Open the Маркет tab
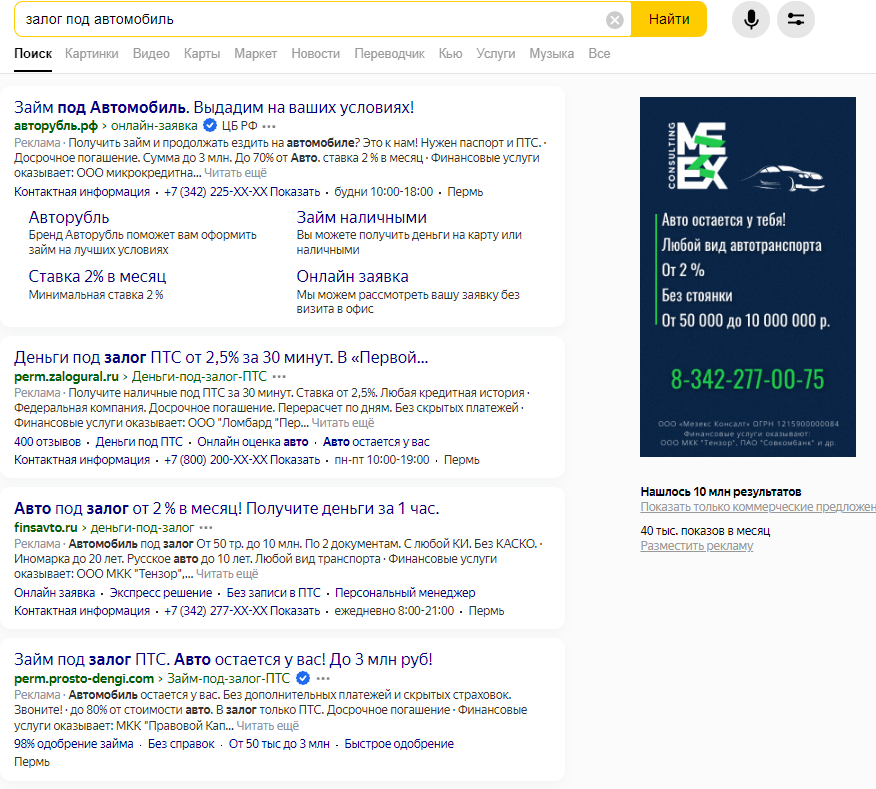This screenshot has height=789, width=876. click(x=255, y=54)
